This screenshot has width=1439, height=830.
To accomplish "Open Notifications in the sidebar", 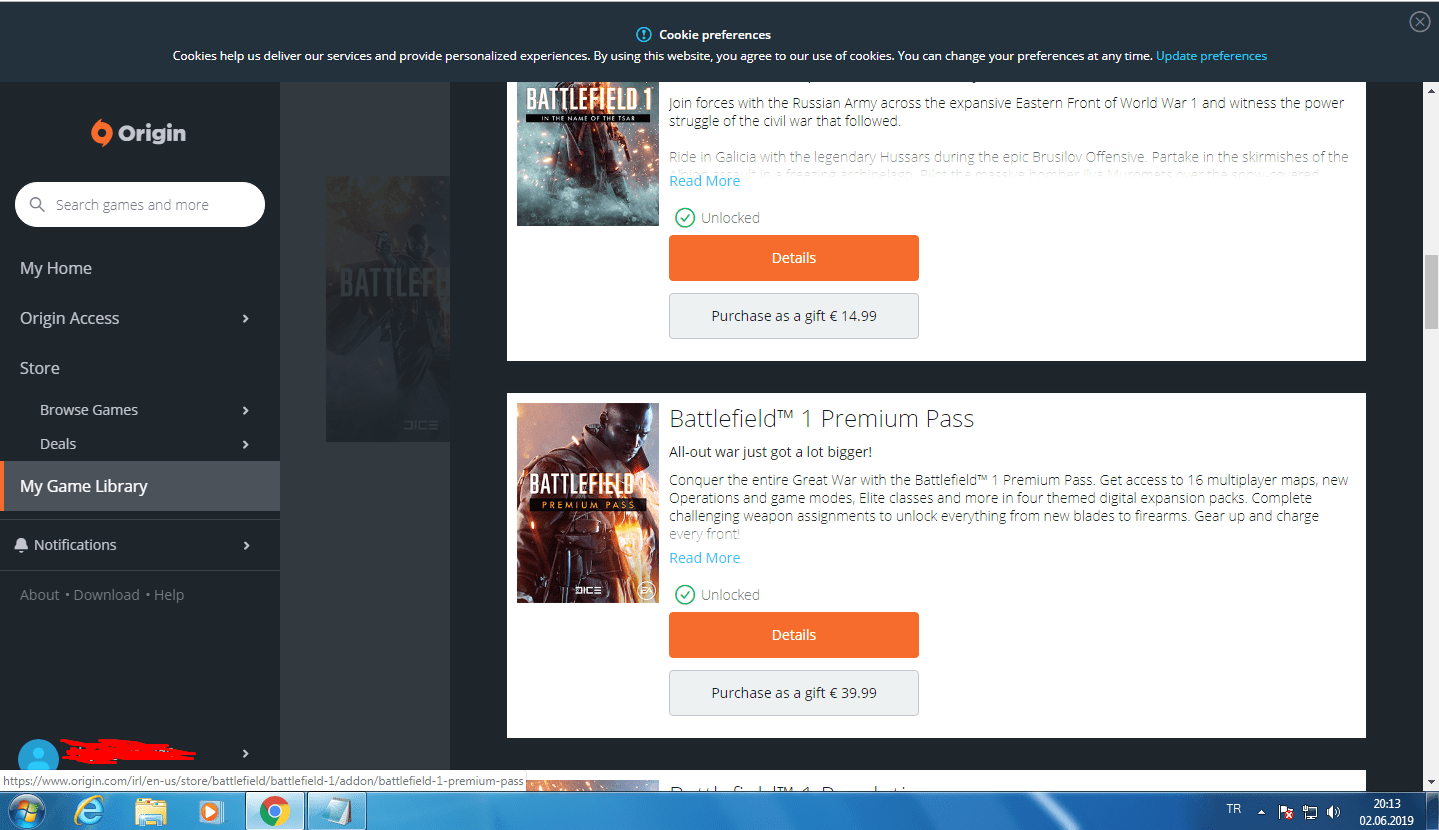I will pyautogui.click(x=75, y=545).
